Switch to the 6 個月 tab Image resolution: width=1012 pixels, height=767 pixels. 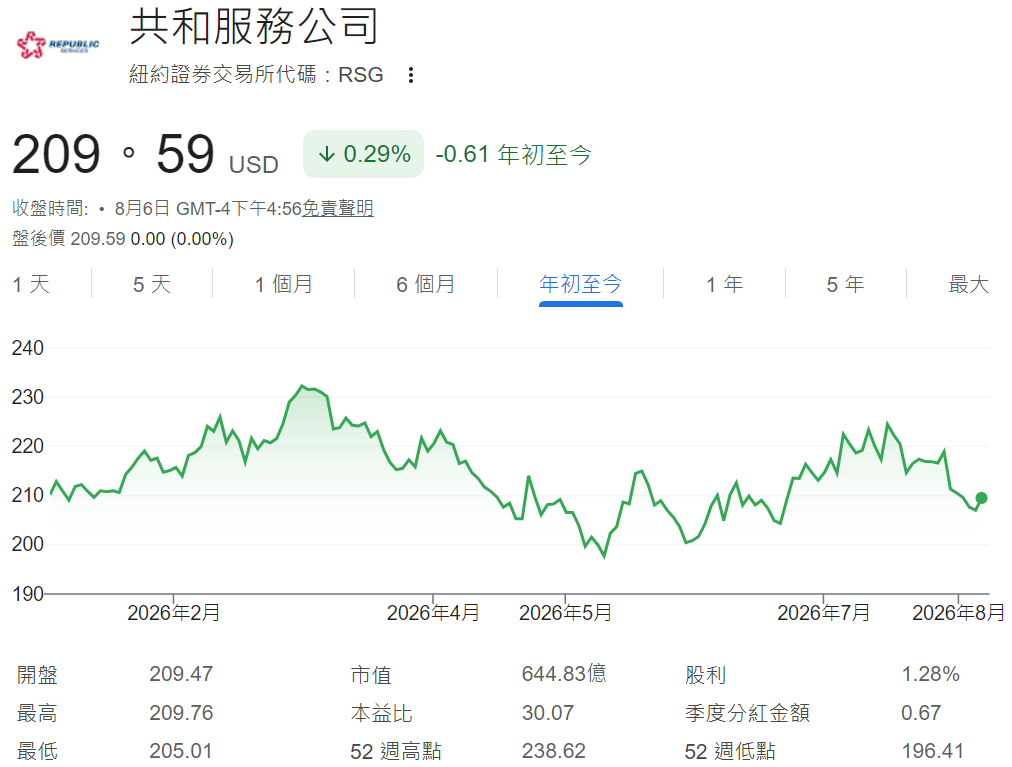425,284
